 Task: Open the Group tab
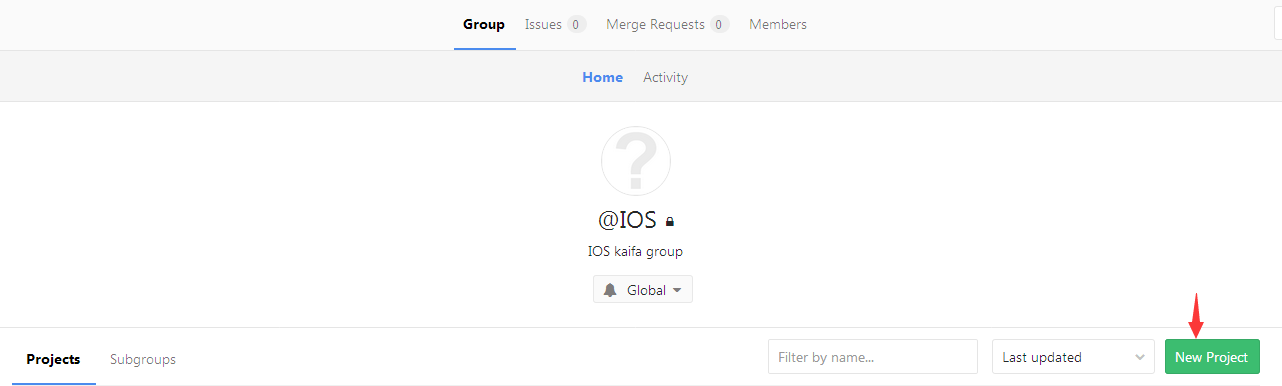(484, 25)
